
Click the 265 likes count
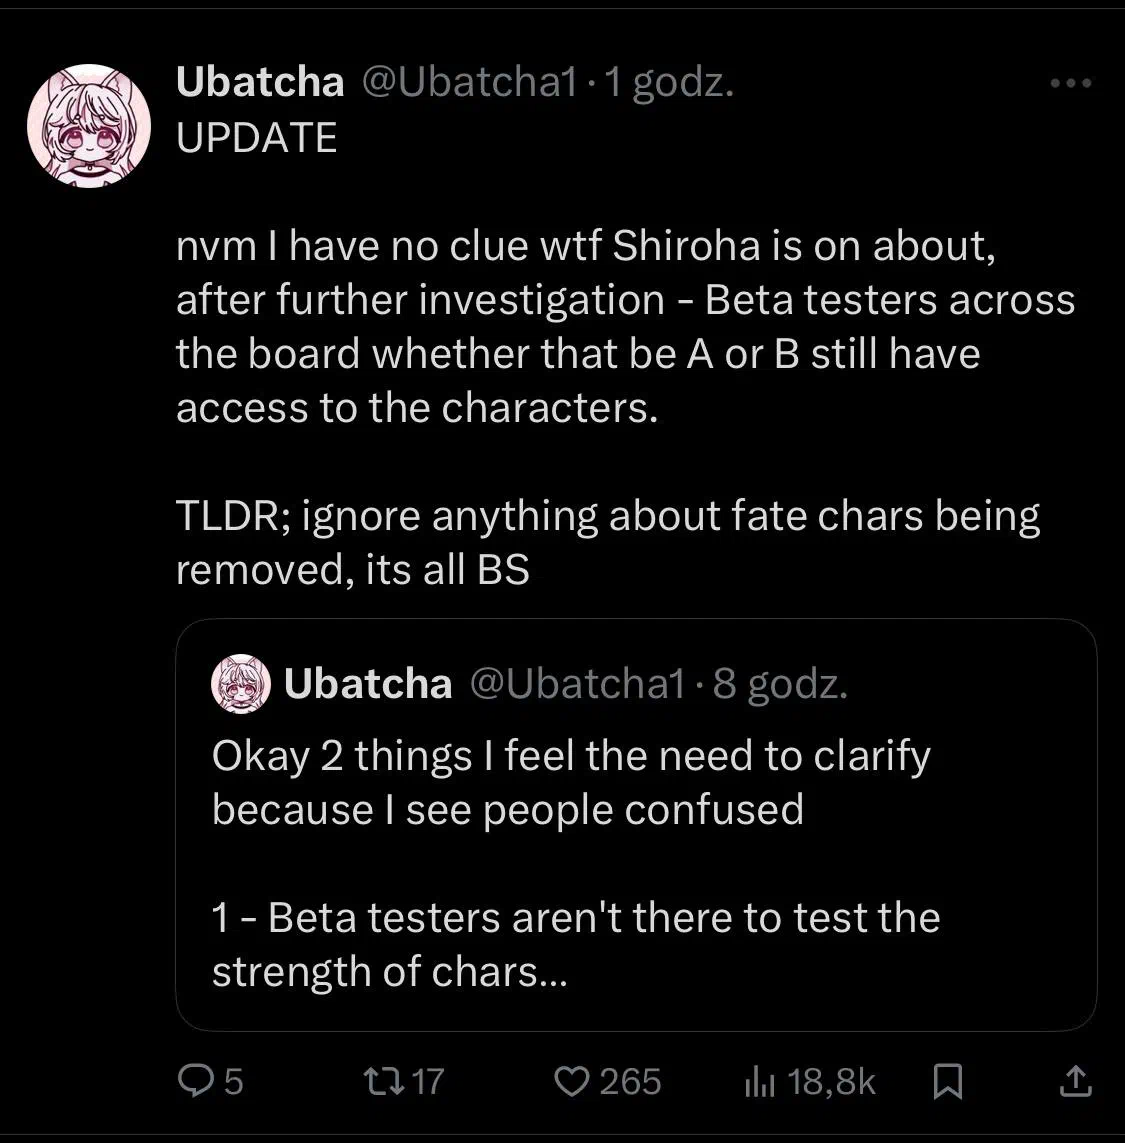[630, 1082]
